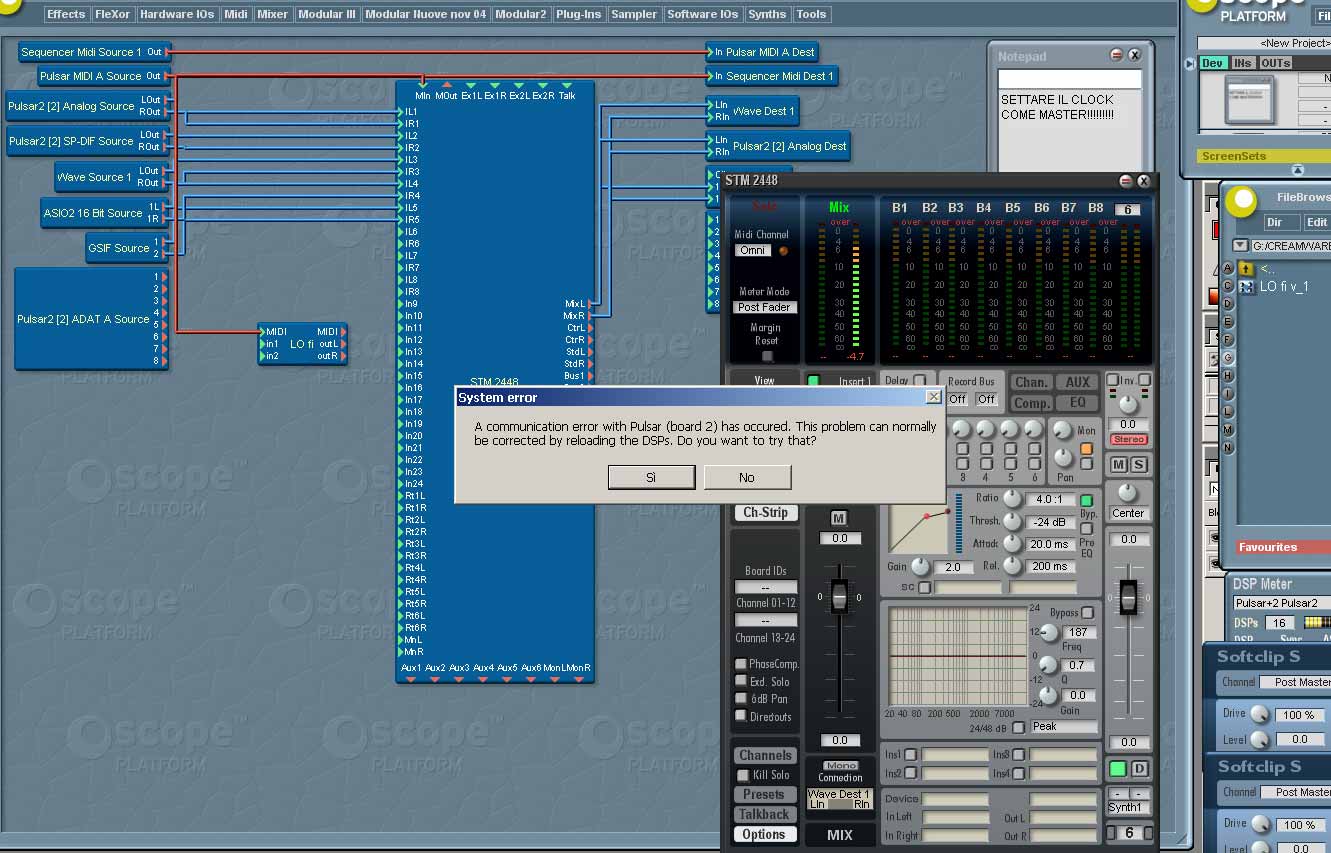Image resolution: width=1331 pixels, height=853 pixels.
Task: Select the Pulsar2 ADAT A Source module
Action: tap(91, 319)
